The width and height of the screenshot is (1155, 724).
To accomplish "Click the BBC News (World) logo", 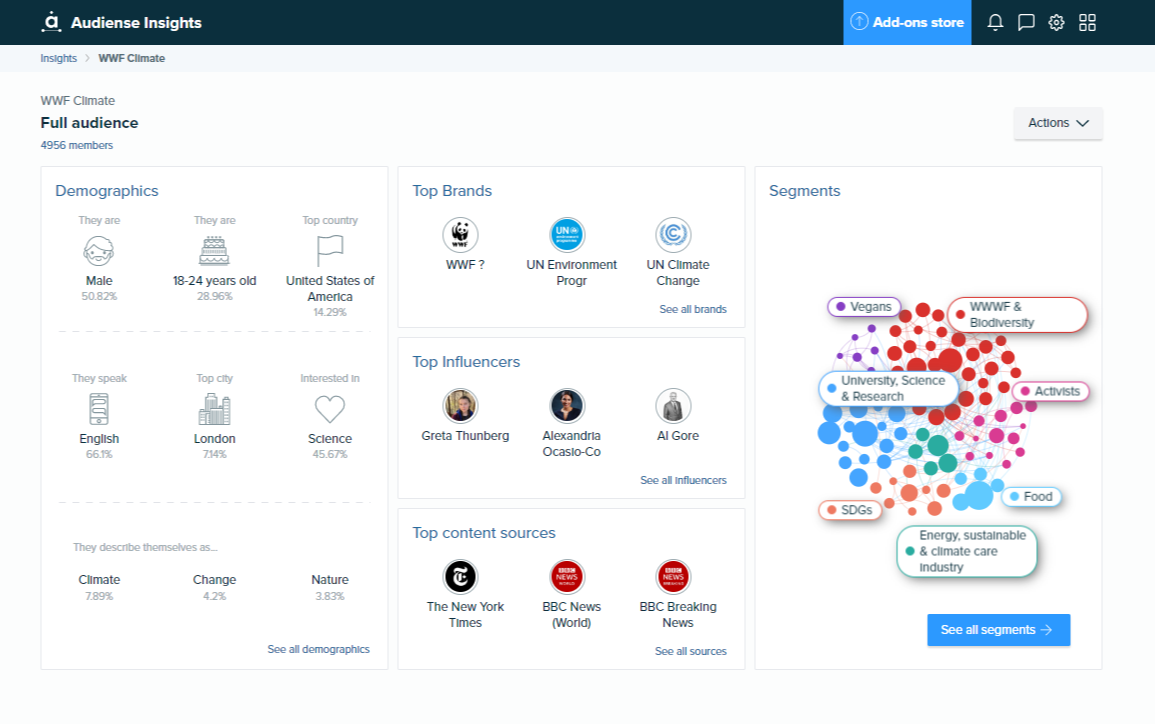I will (x=567, y=577).
